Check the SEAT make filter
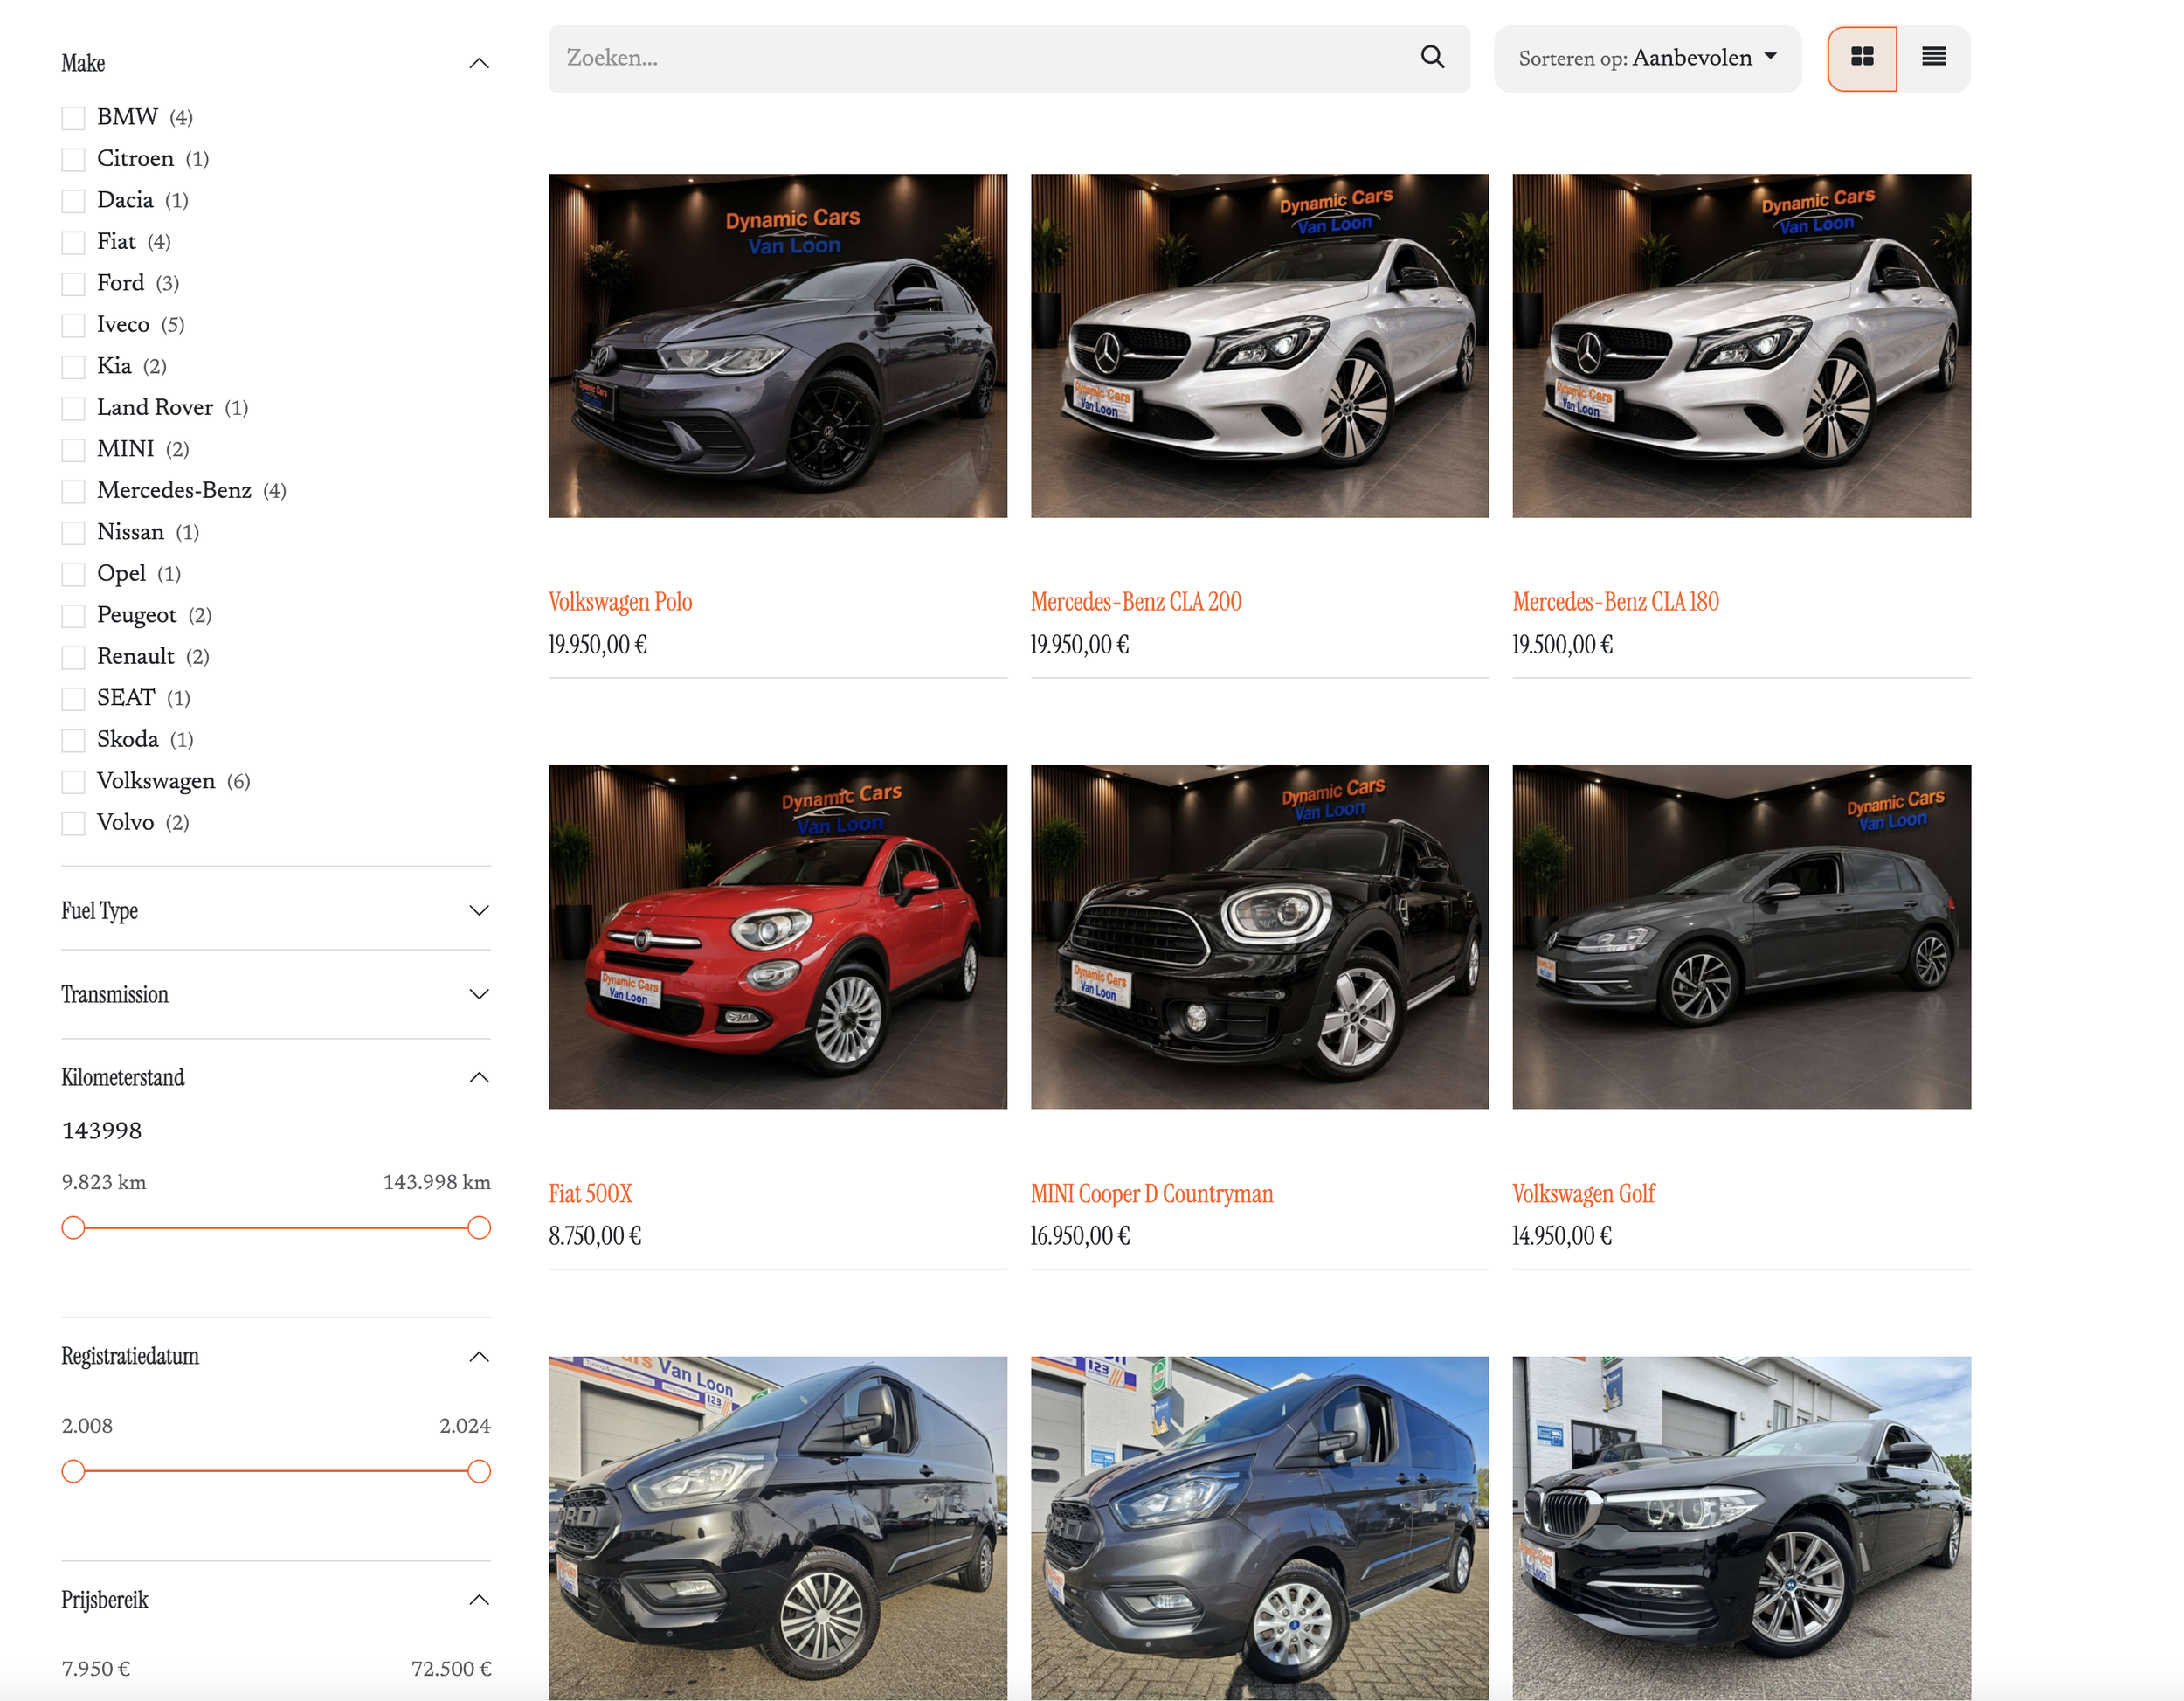The image size is (2184, 1701). tap(73, 699)
